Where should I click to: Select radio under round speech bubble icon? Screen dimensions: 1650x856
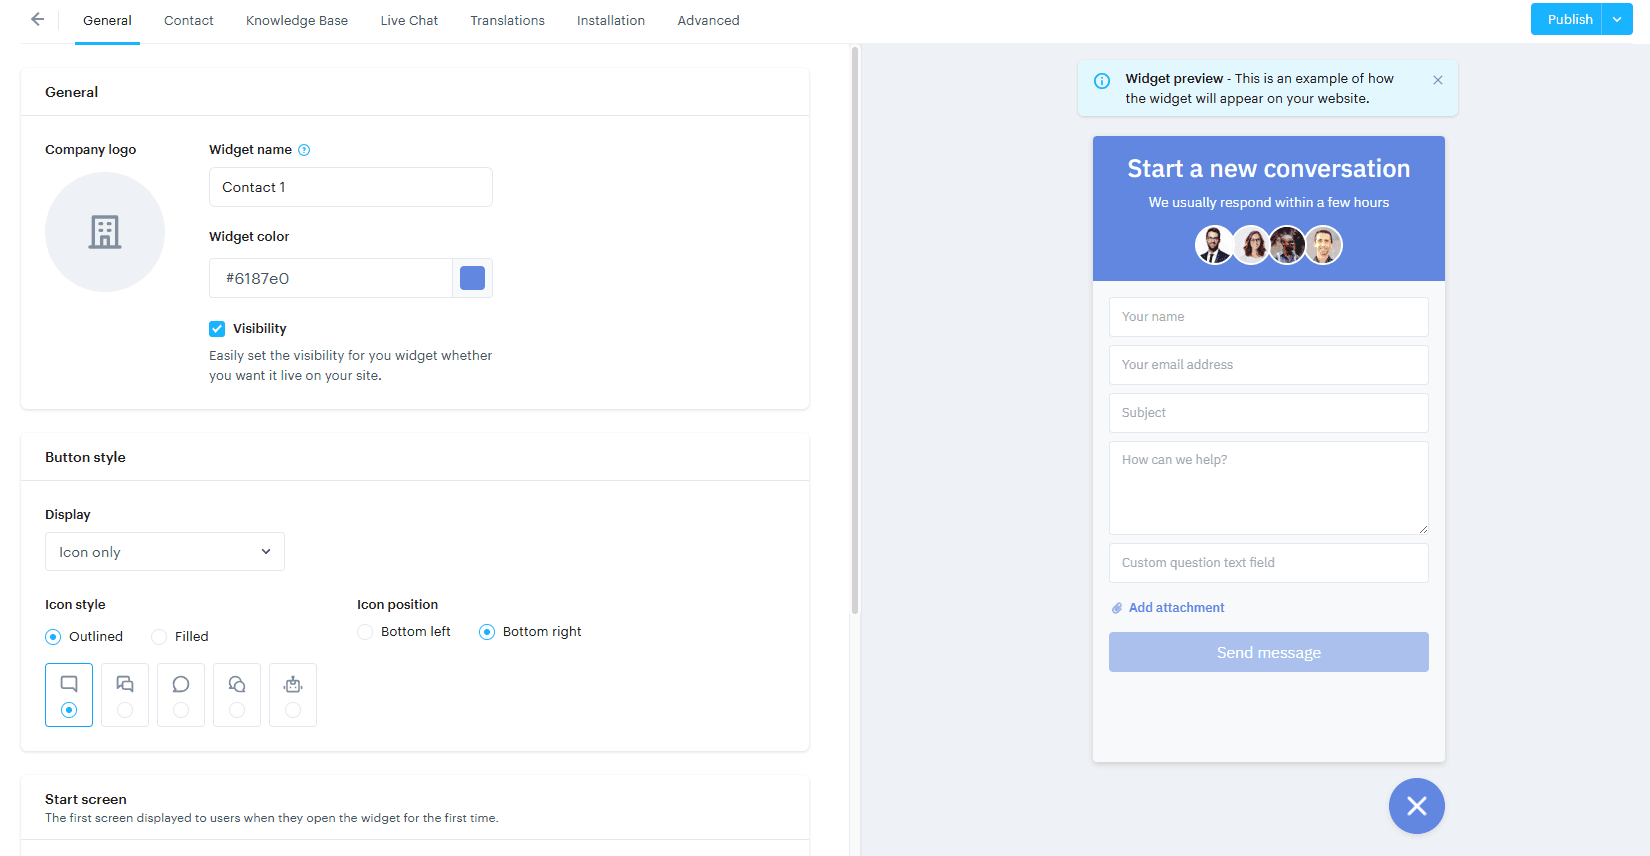pyautogui.click(x=181, y=710)
